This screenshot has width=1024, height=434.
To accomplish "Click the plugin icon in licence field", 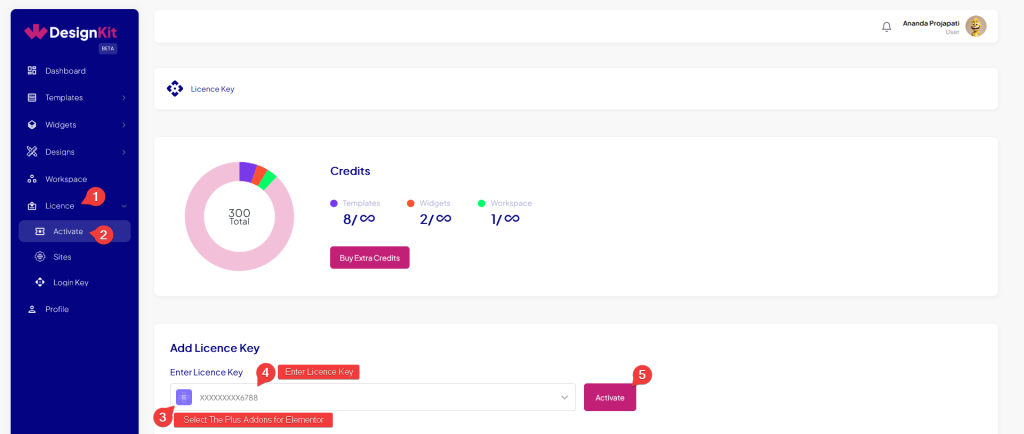I will (x=184, y=397).
